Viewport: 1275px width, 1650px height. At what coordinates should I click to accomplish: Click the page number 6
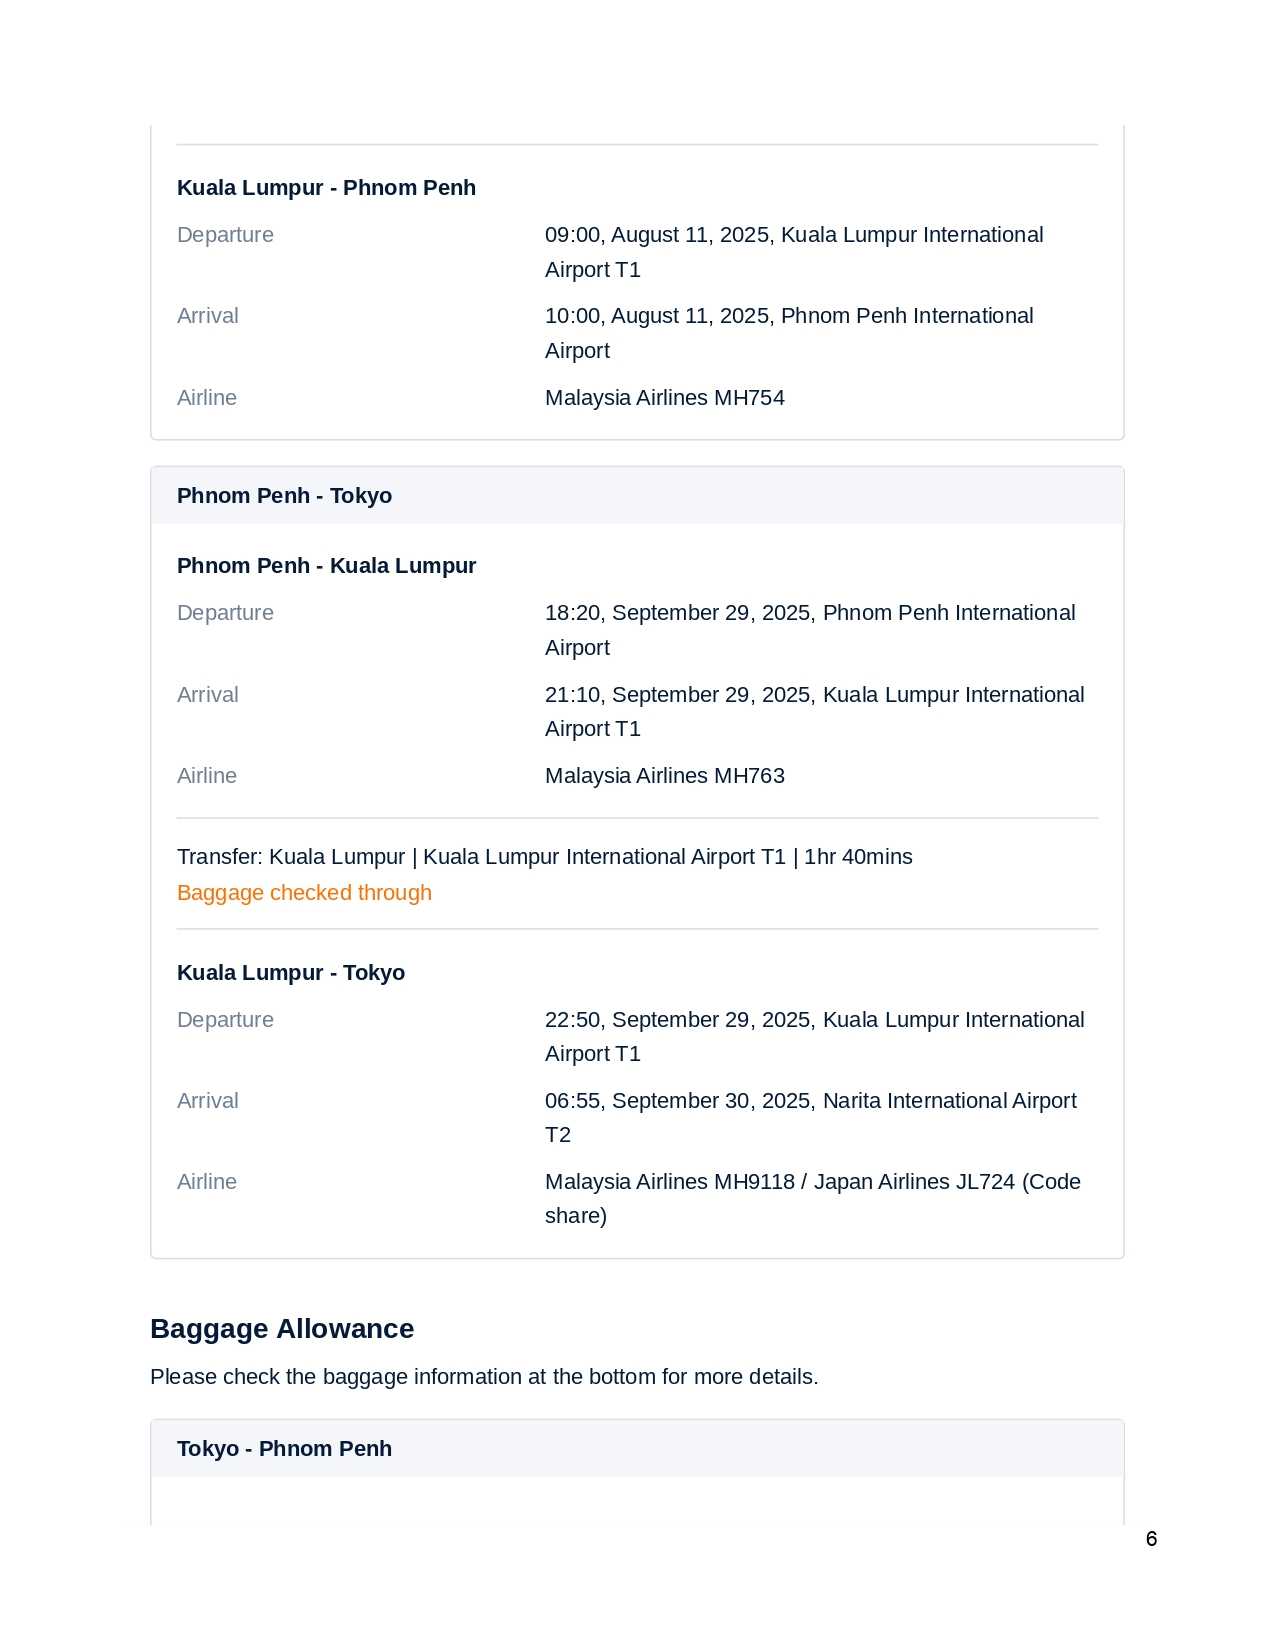coord(1151,1539)
